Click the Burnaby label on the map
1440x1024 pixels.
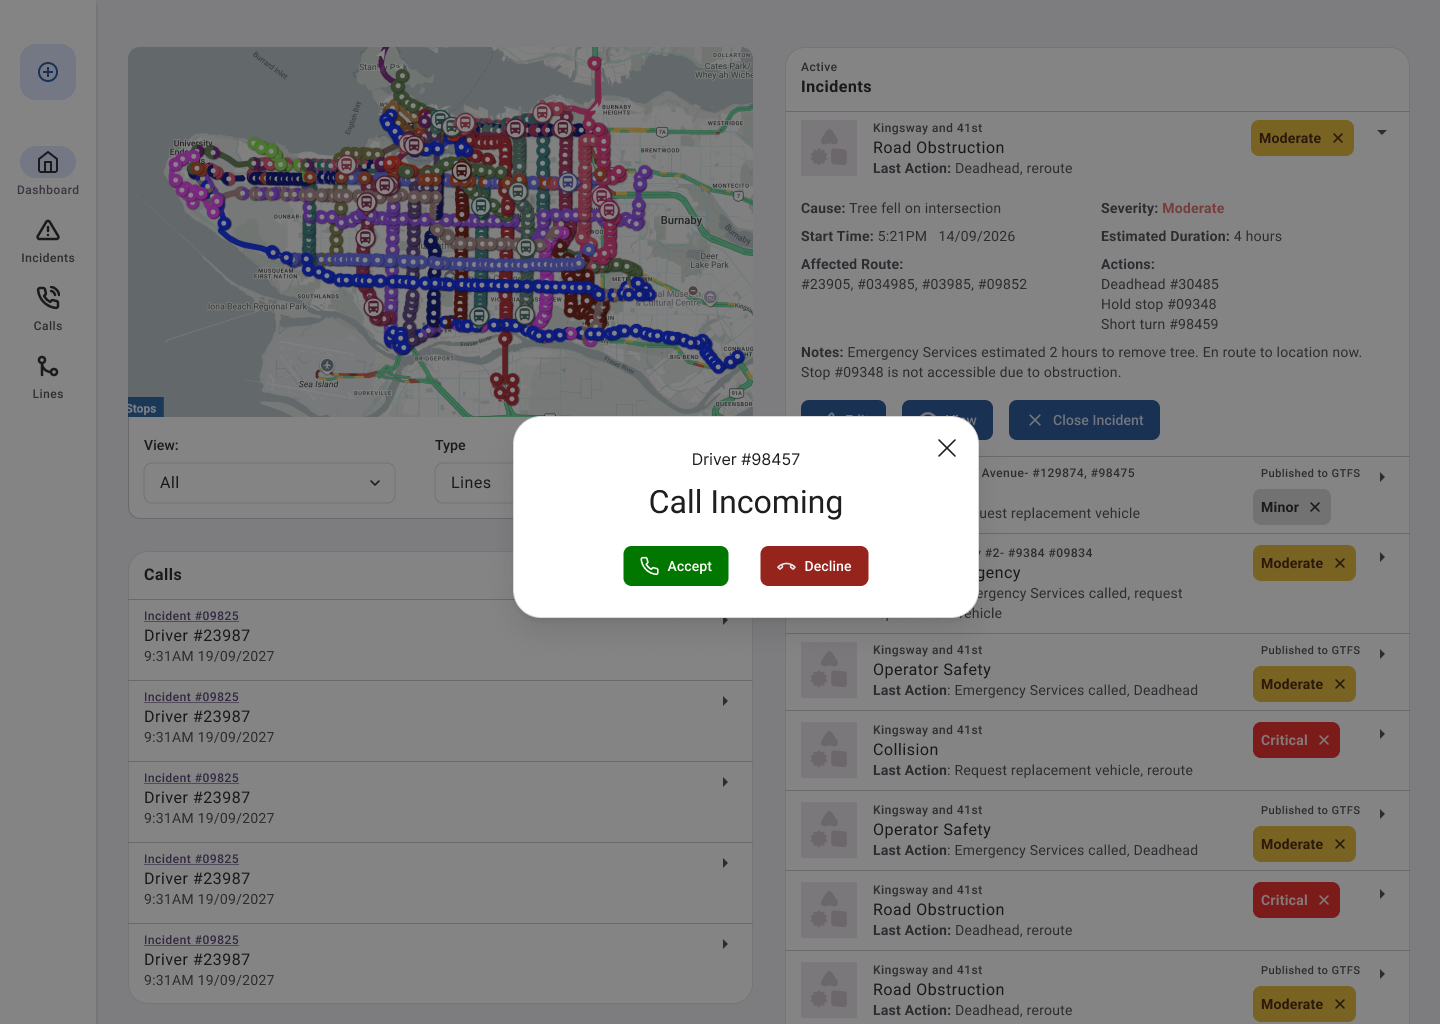pyautogui.click(x=681, y=220)
